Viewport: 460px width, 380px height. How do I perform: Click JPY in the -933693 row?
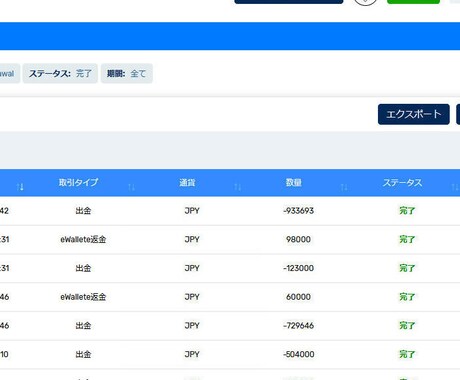coord(192,211)
